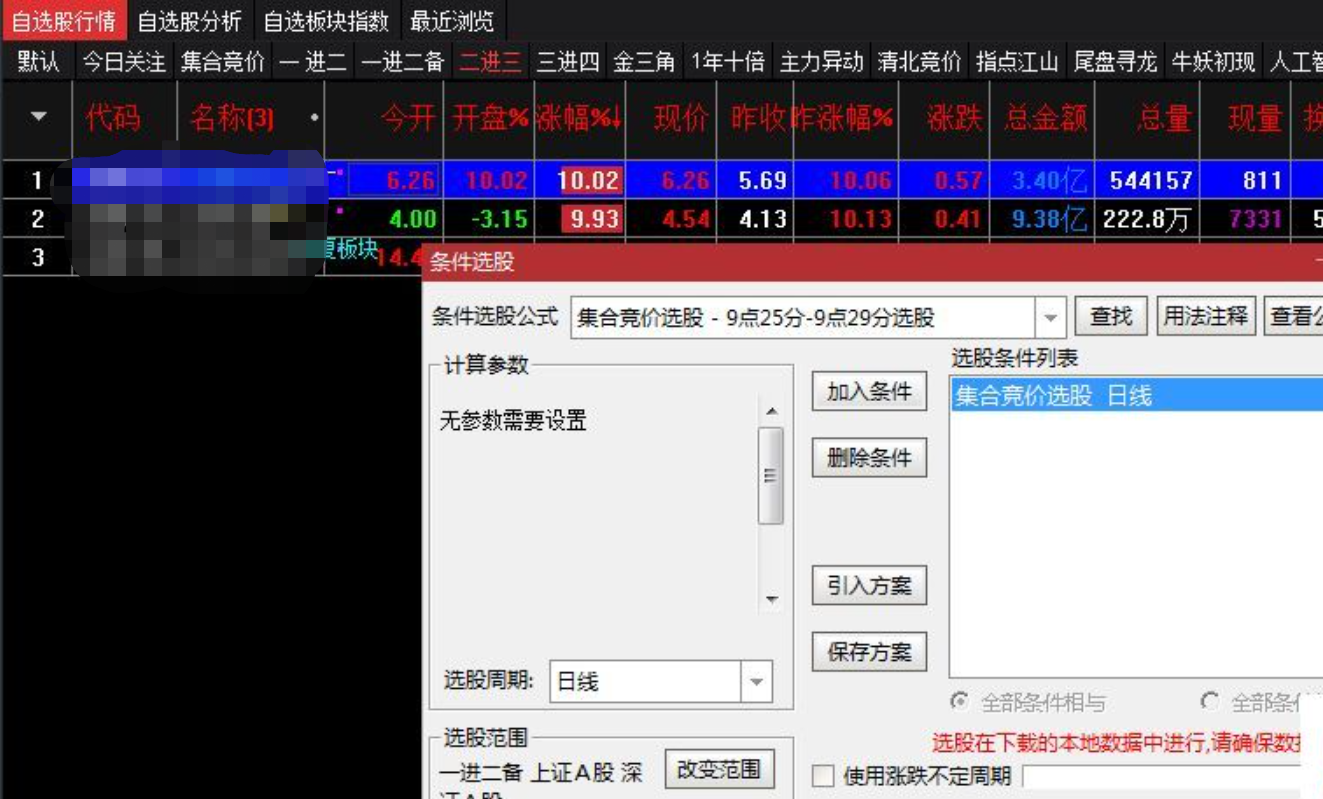1323x799 pixels.
Task: Sort by 总金额 column header
Action: tap(1045, 119)
